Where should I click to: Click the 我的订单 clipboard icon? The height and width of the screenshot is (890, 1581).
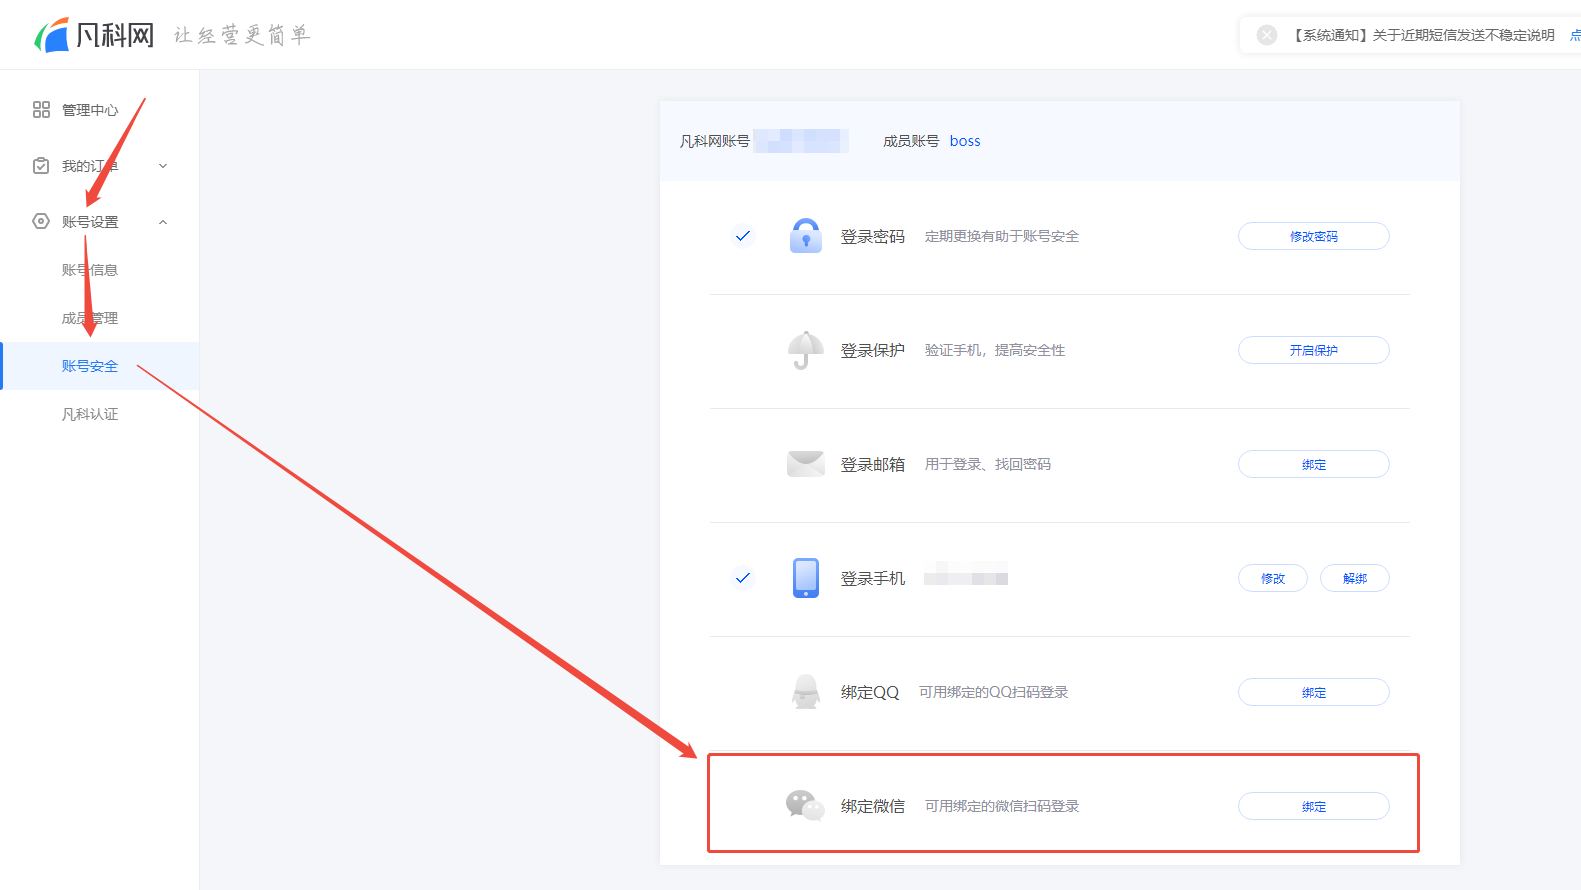41,166
